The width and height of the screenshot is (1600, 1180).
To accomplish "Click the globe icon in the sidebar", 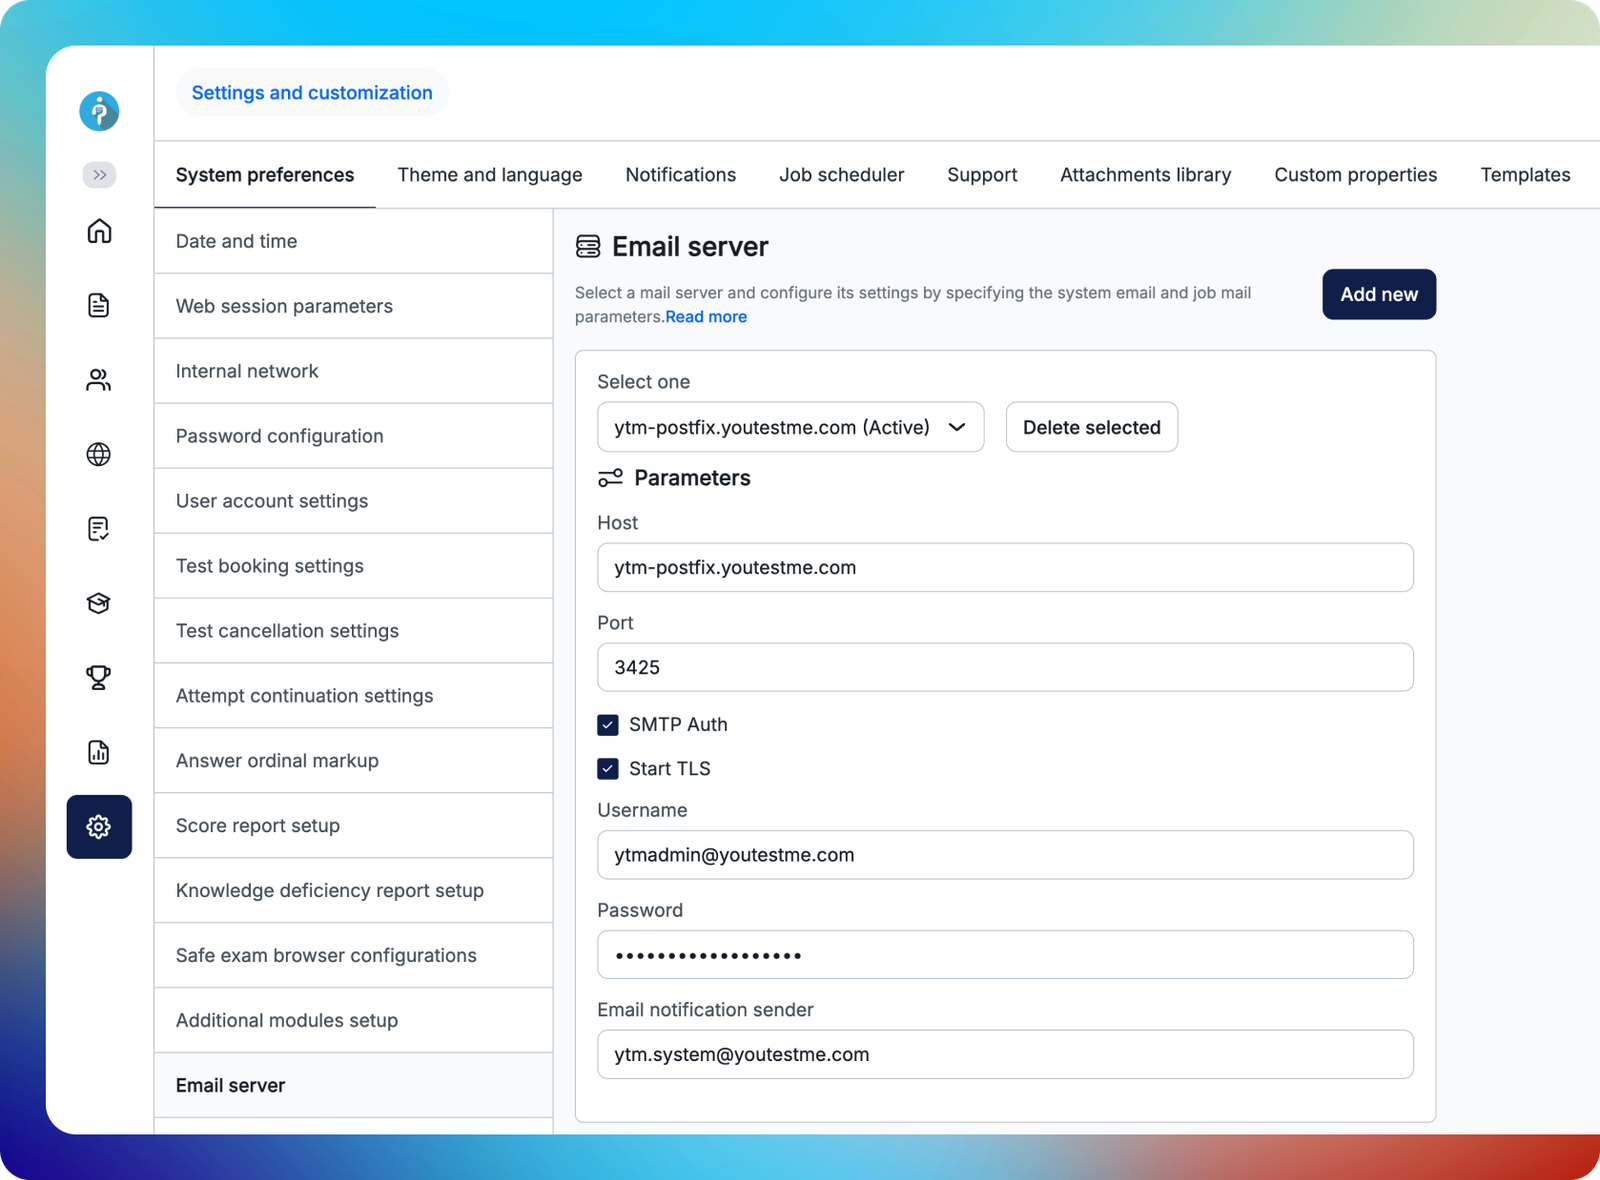I will point(99,454).
